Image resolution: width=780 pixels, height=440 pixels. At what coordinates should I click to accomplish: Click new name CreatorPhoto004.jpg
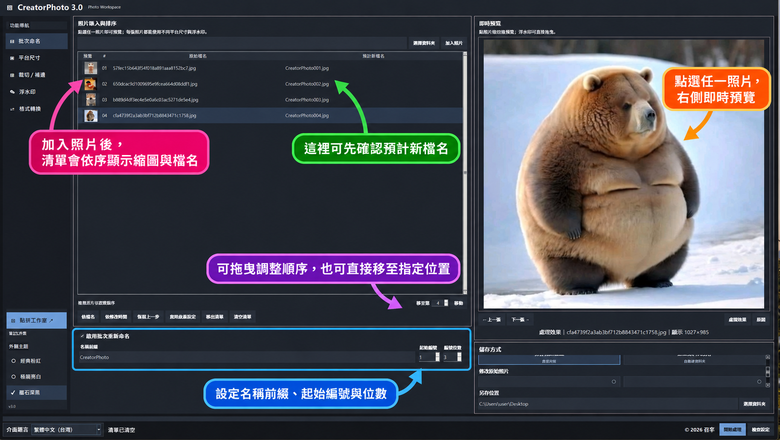(307, 116)
